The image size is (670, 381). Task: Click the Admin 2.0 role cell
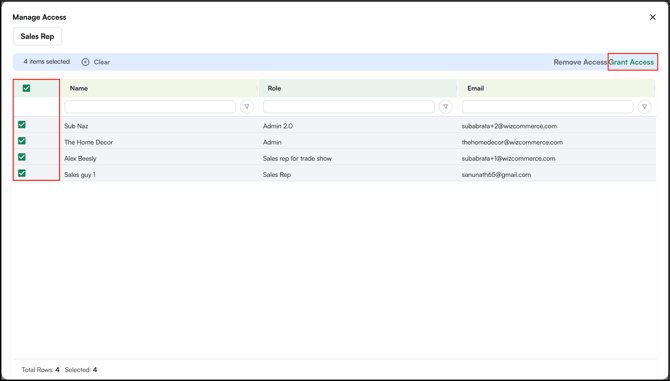(x=278, y=126)
